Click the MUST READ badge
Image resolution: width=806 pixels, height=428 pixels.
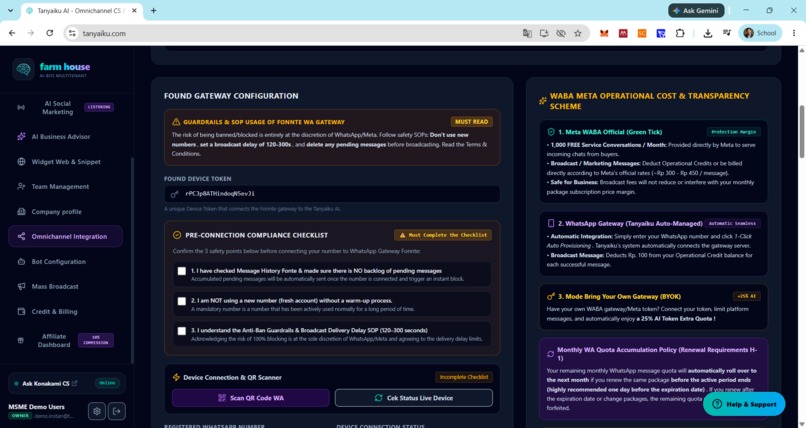(471, 122)
